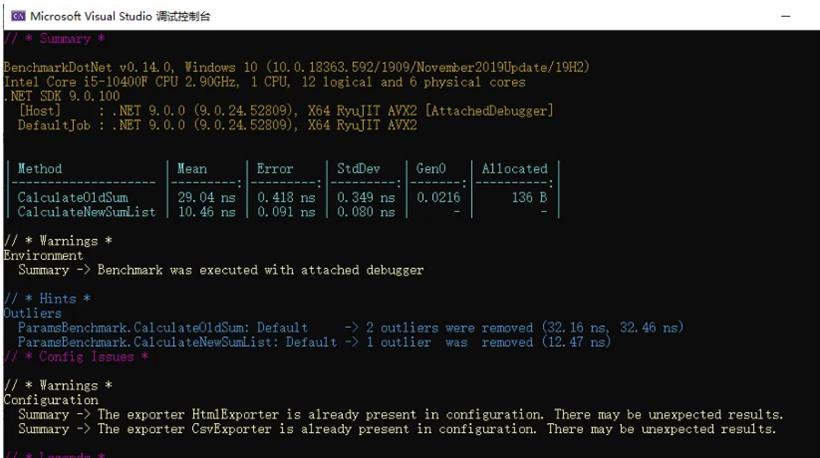Click the CalculateOldSum row name
This screenshot has height=458, width=820.
pos(73,198)
